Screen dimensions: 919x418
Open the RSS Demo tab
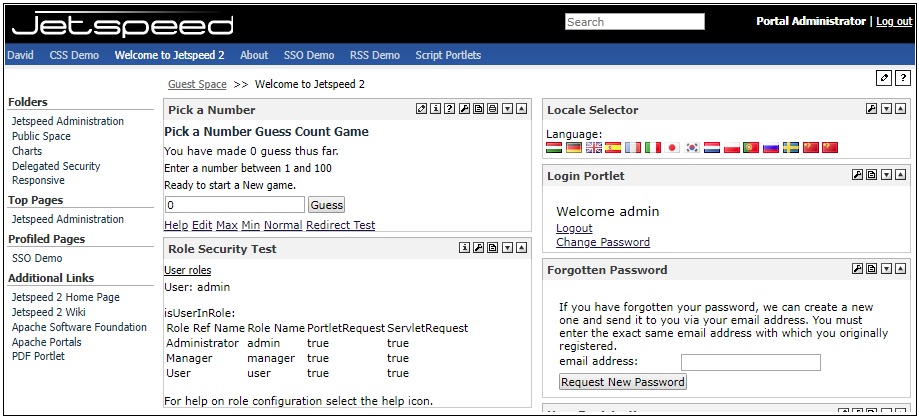pyautogui.click(x=375, y=55)
